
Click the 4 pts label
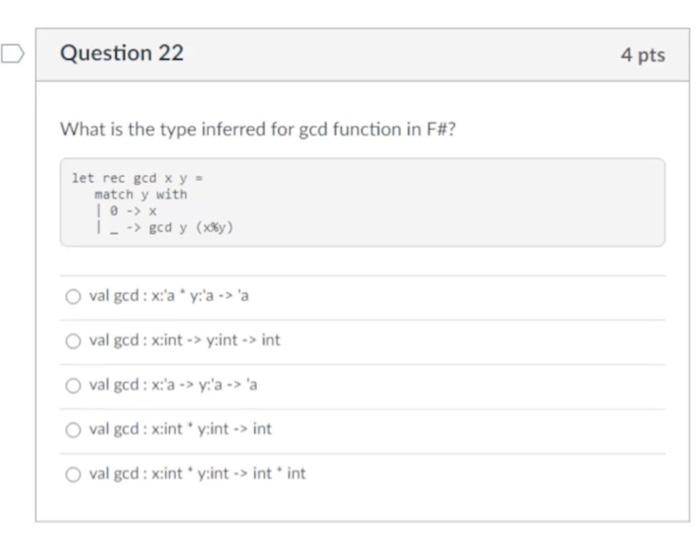(x=643, y=55)
